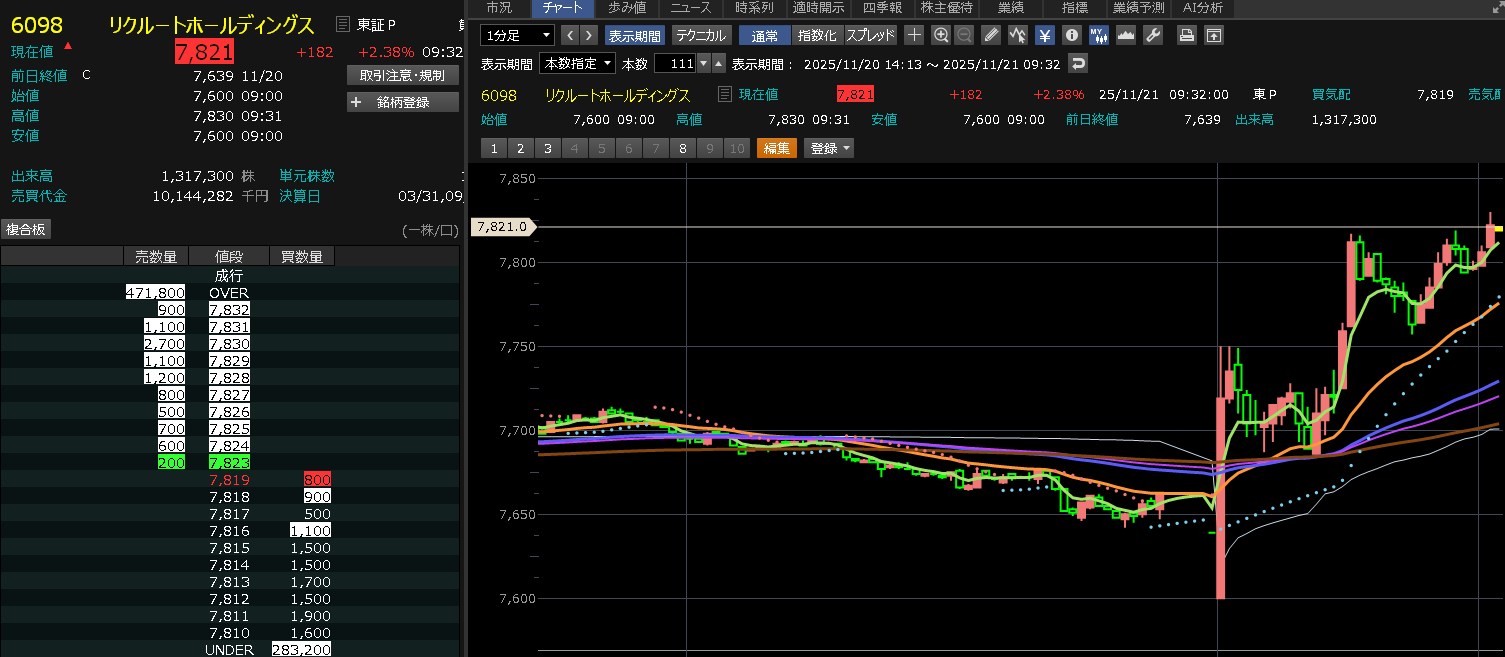The height and width of the screenshot is (657, 1505).
Task: Click the 銘柄登録 button
Action: [403, 102]
